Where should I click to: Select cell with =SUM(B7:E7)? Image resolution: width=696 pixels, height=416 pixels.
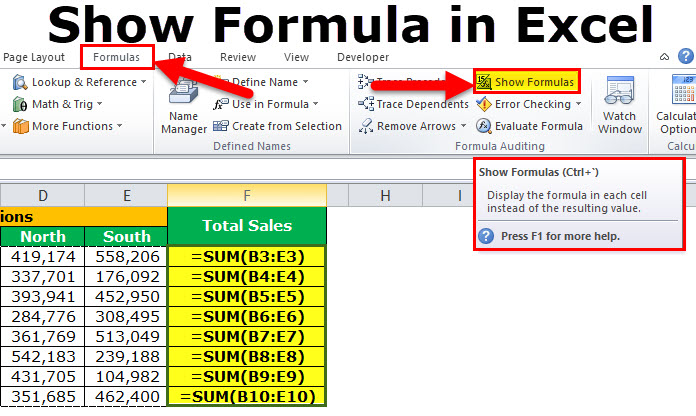pos(247,337)
